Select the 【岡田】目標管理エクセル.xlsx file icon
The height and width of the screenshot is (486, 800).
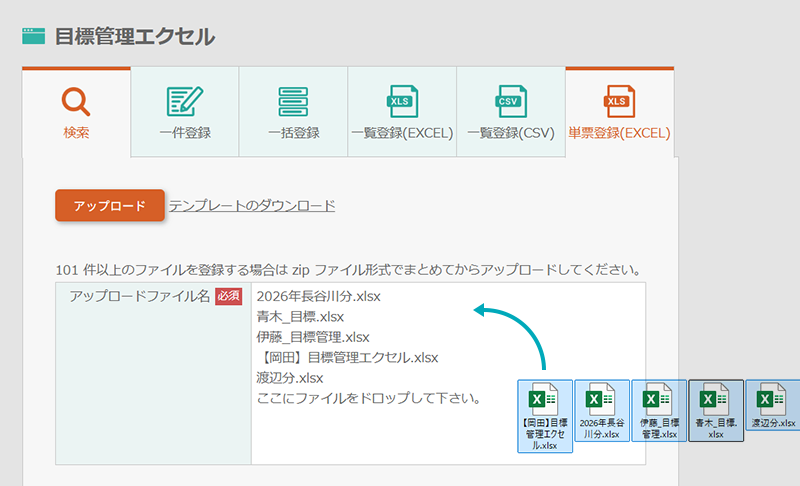point(545,416)
